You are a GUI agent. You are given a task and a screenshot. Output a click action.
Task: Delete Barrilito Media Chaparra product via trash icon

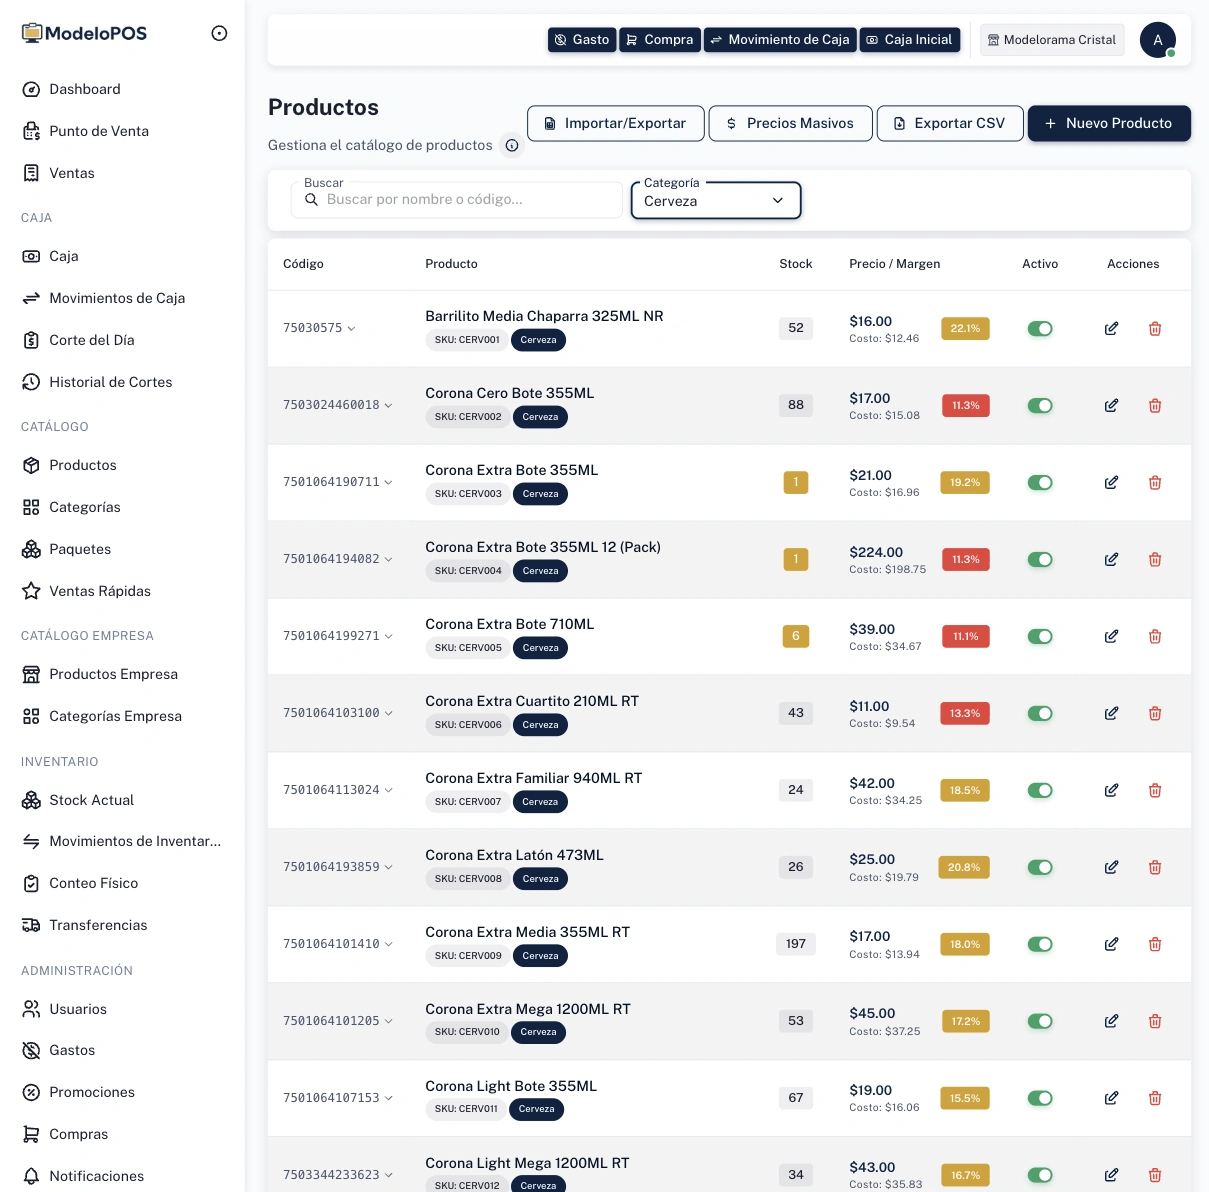click(1155, 329)
